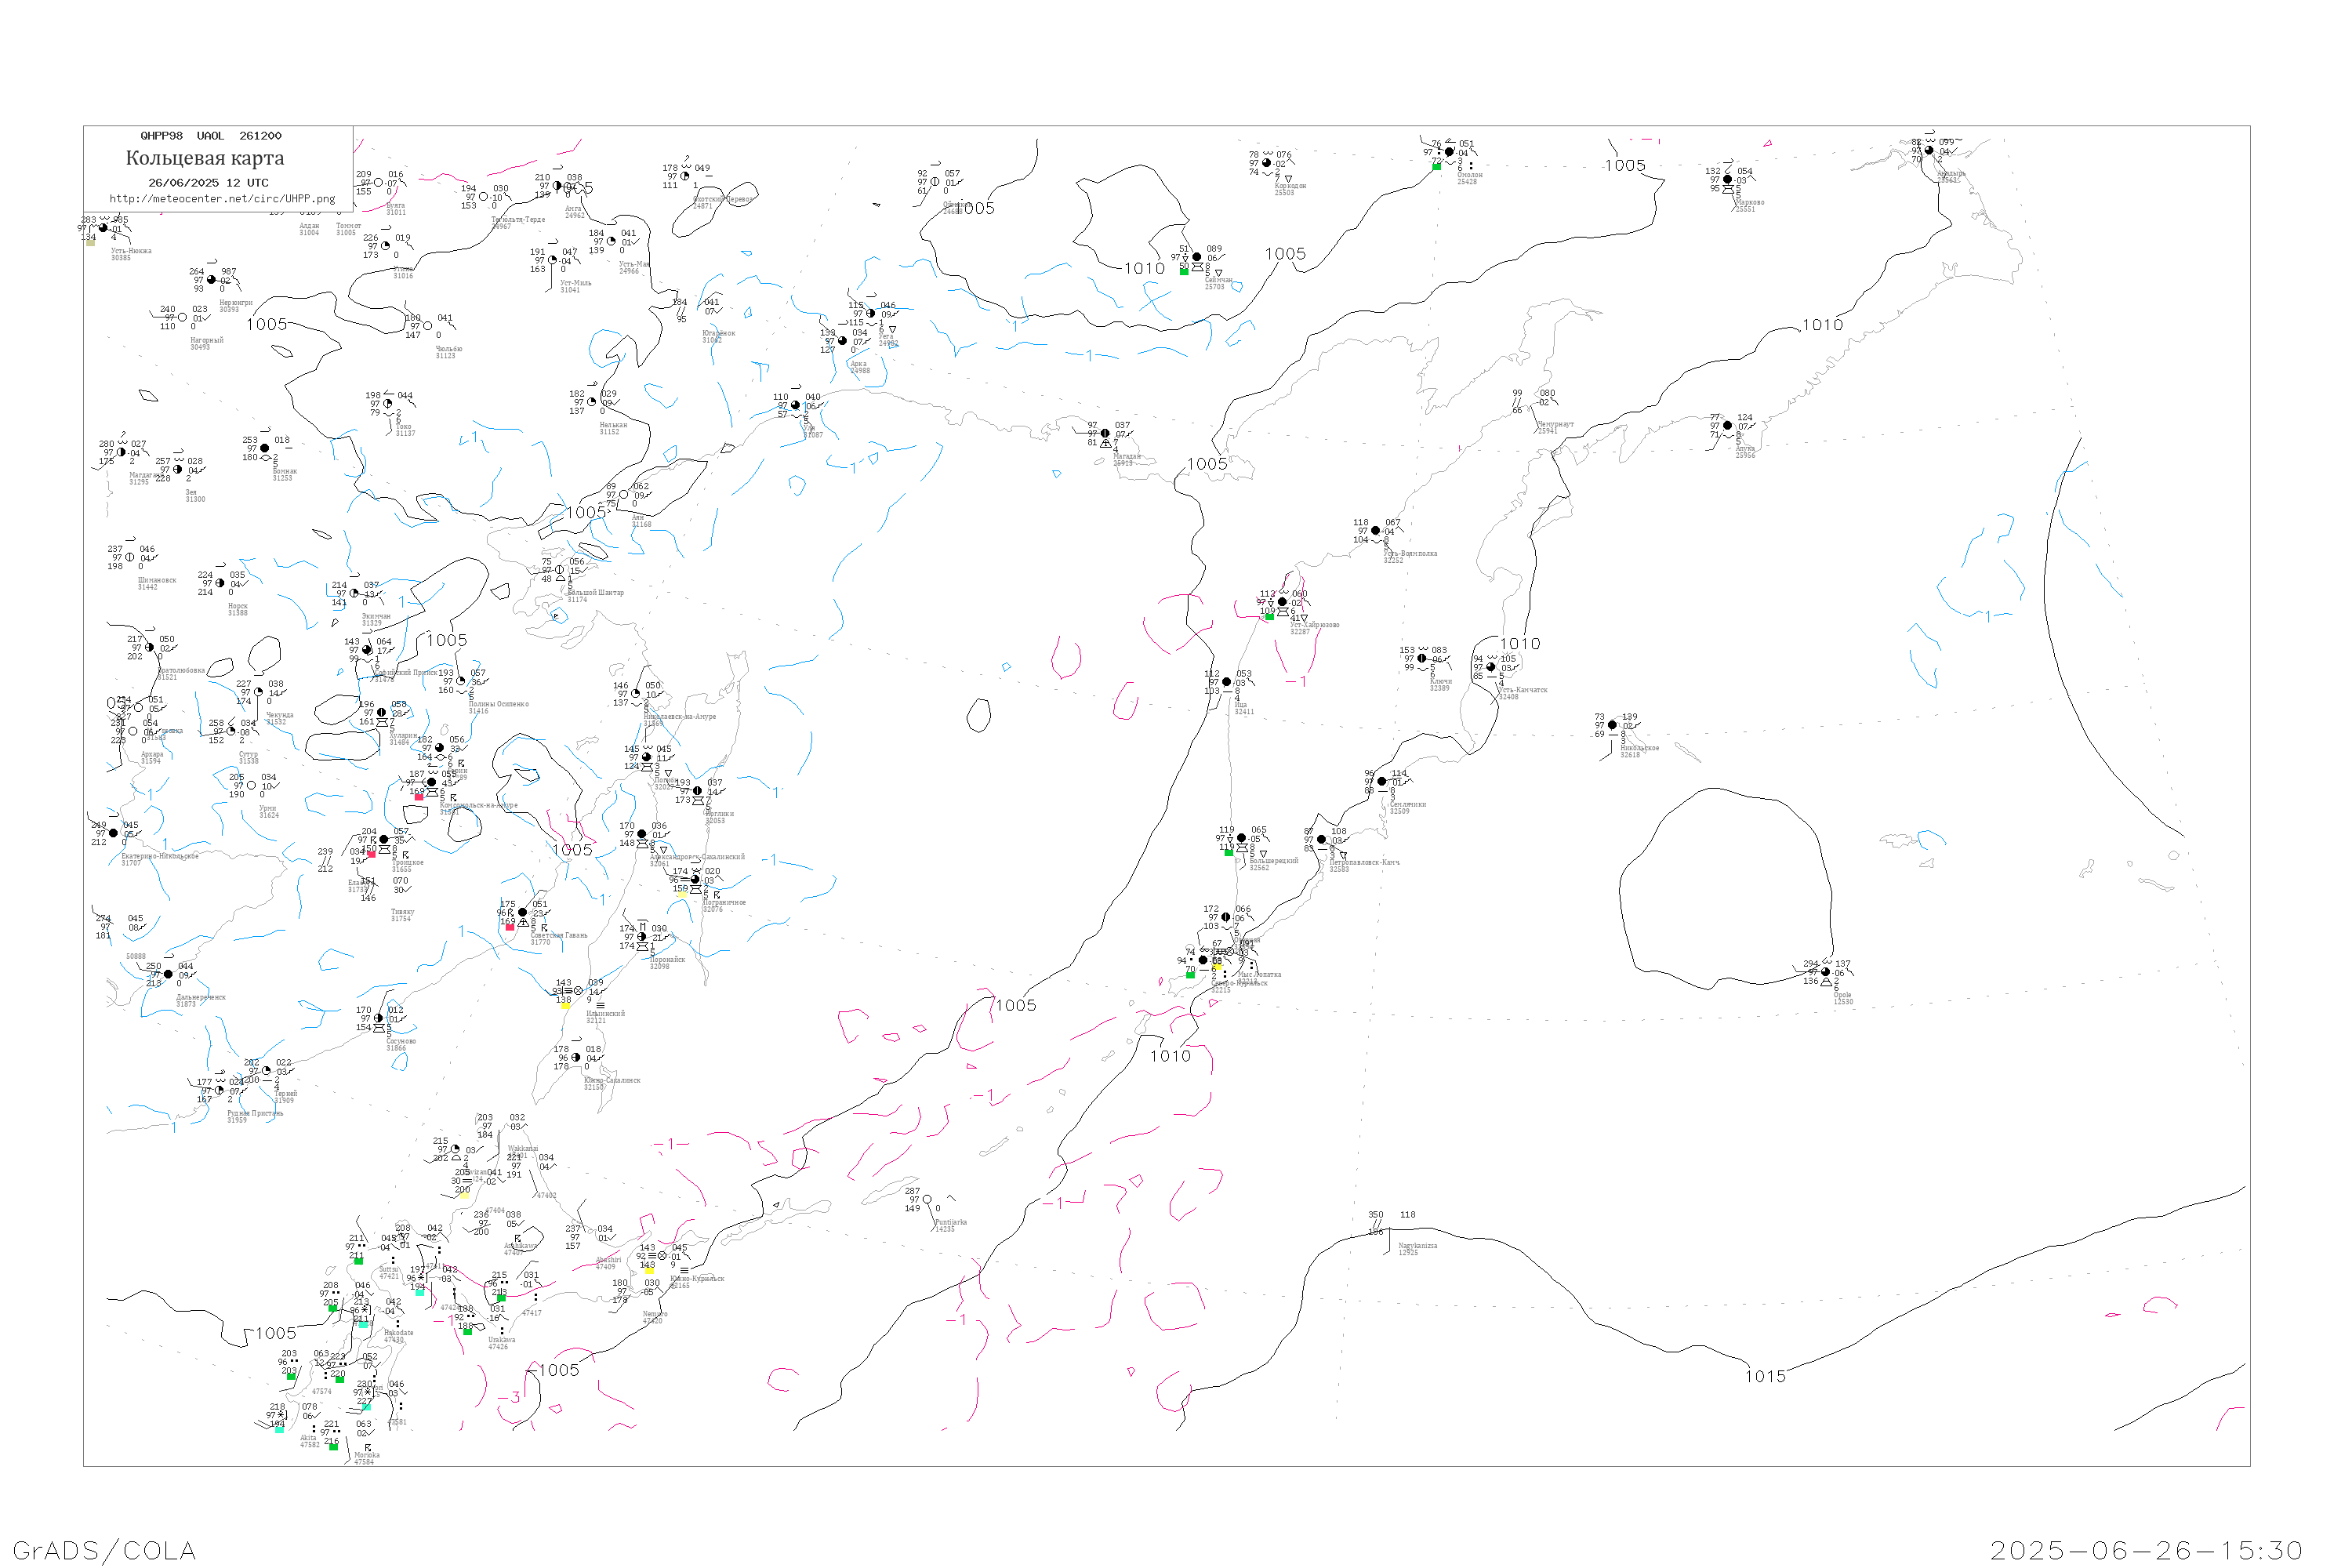Click the Кольцевая карта map title
This screenshot has width=2352, height=1568.
pyautogui.click(x=205, y=158)
